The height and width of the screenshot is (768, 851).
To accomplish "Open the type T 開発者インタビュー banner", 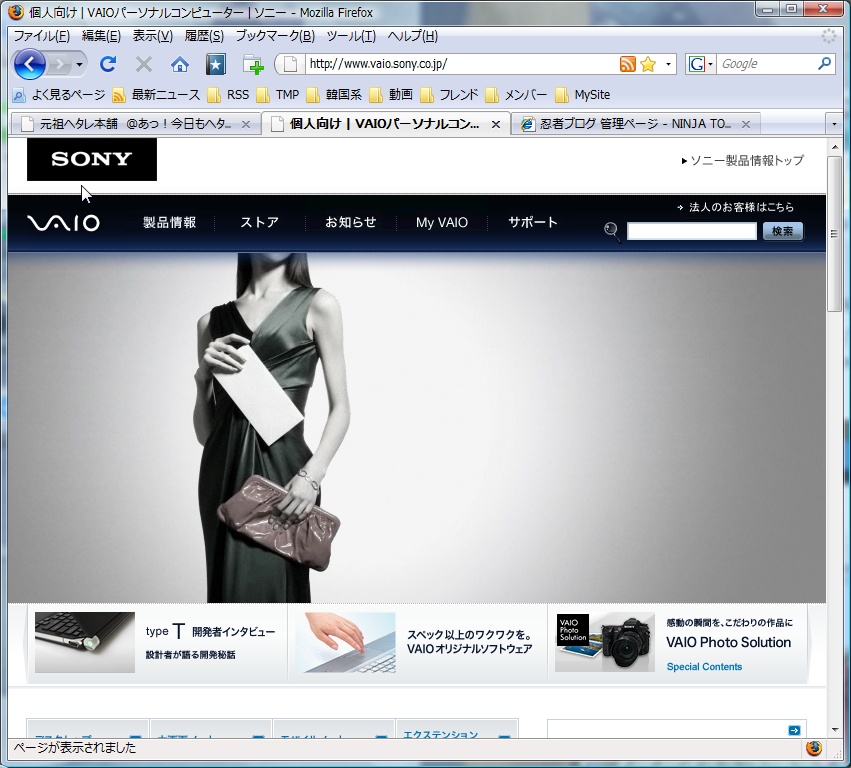I will pos(157,643).
